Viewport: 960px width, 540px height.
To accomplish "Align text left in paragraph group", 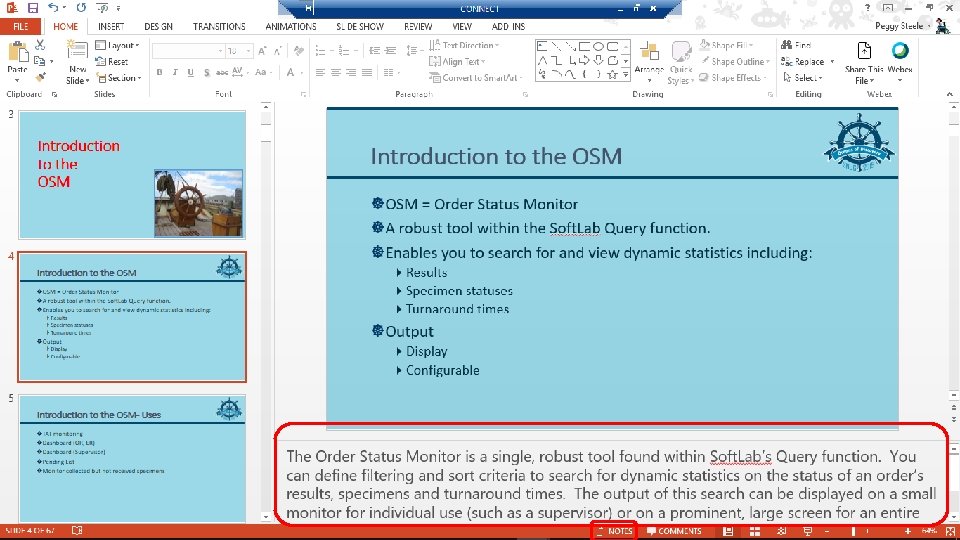I will 320,72.
